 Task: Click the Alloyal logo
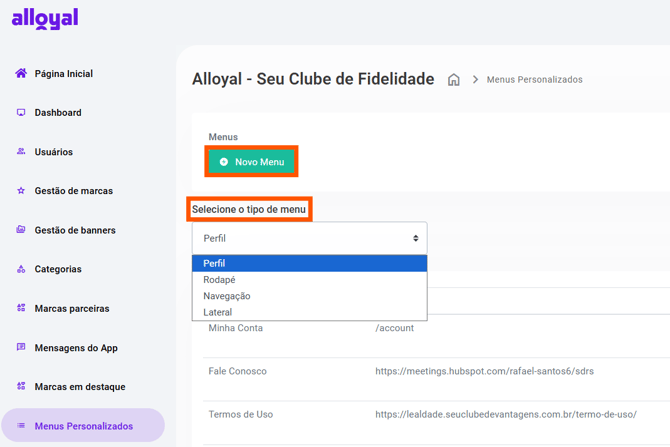click(x=45, y=19)
